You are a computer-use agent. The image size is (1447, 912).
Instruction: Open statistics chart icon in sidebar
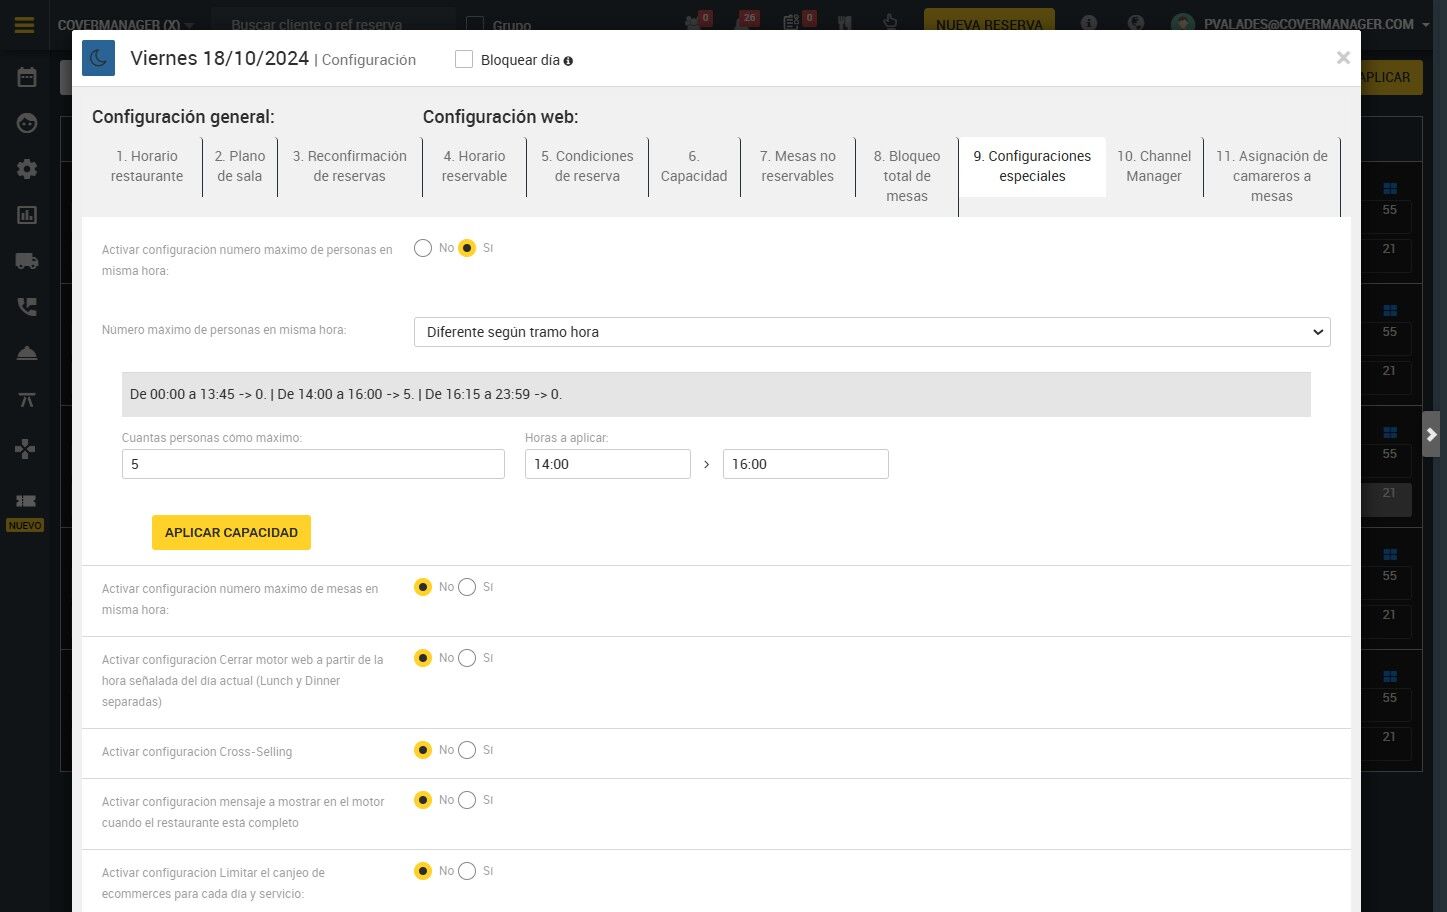[x=27, y=215]
